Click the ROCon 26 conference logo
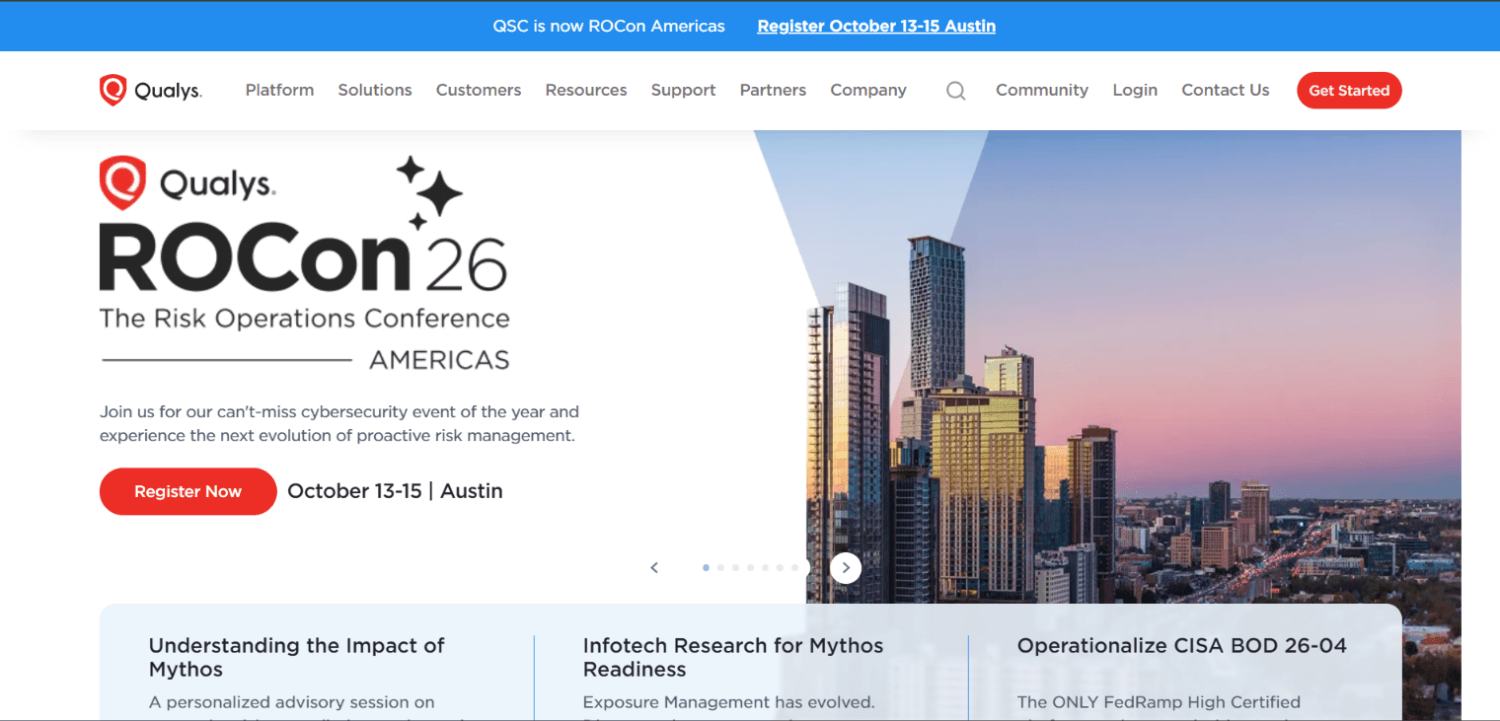Screen dimensions: 1500x721 (x=304, y=263)
